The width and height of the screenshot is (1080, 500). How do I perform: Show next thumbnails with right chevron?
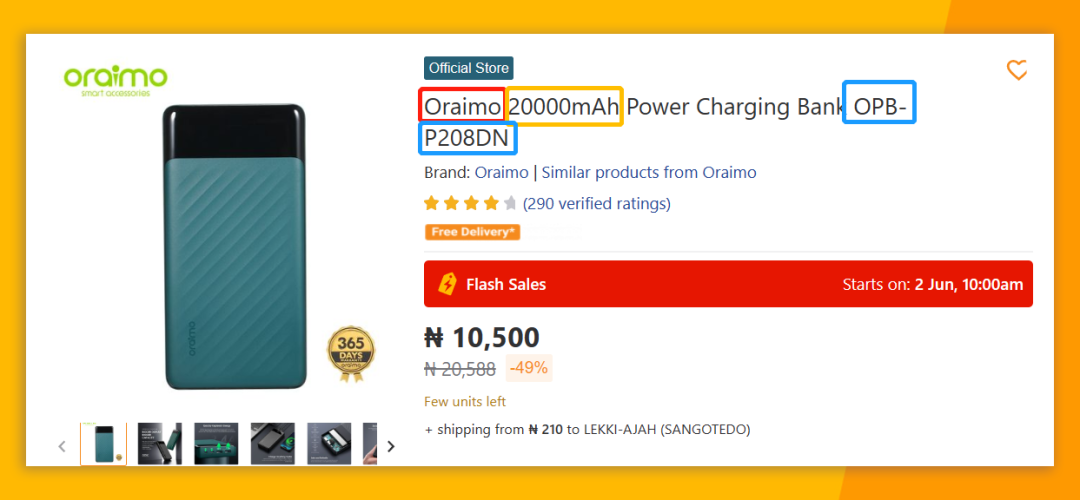(391, 446)
